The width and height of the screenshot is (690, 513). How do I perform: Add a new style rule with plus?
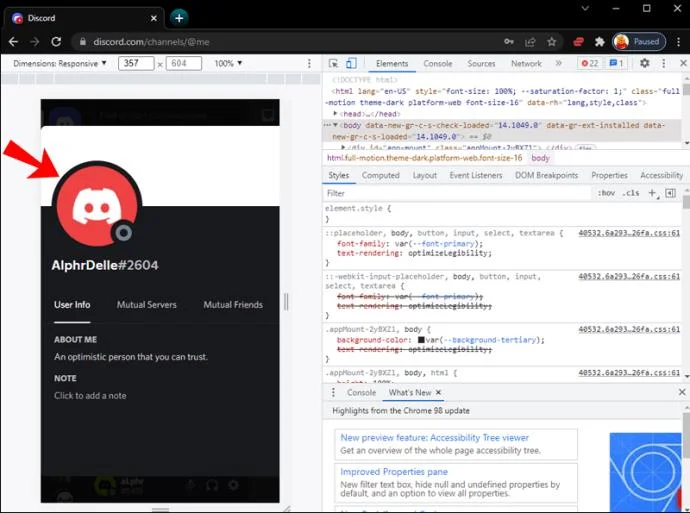tap(653, 193)
